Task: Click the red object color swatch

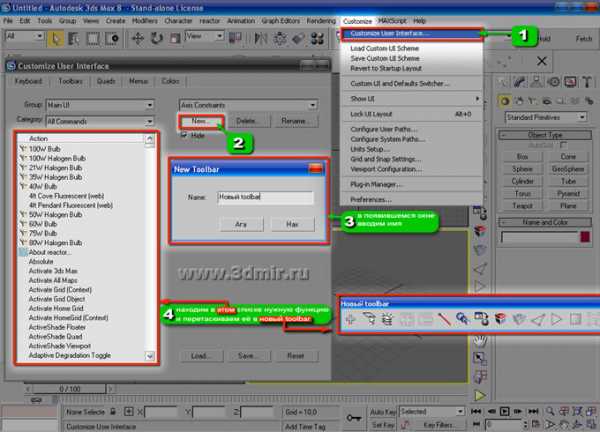Action: click(585, 237)
